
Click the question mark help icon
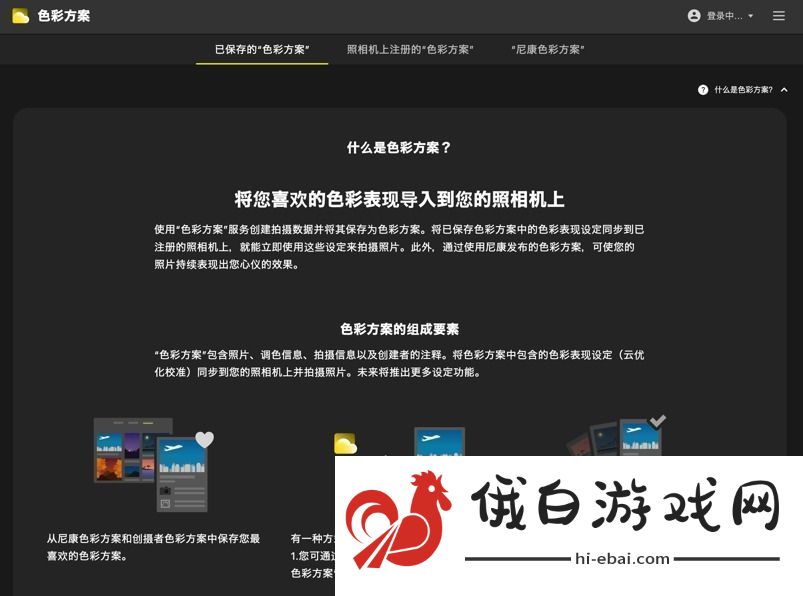pos(703,90)
